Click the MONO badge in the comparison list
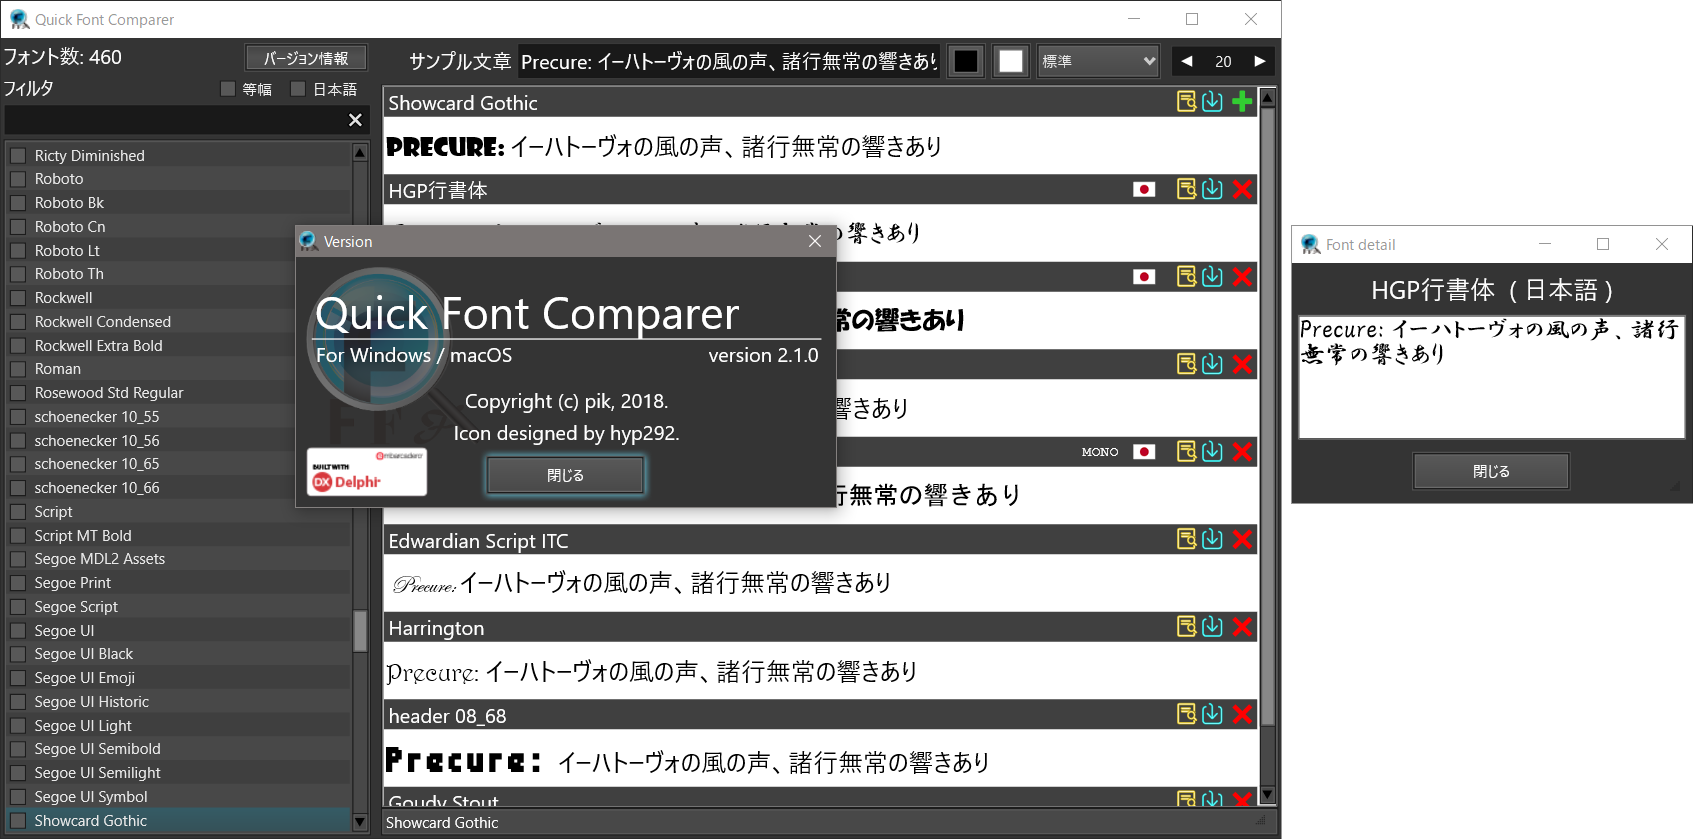This screenshot has height=839, width=1693. point(1100,452)
